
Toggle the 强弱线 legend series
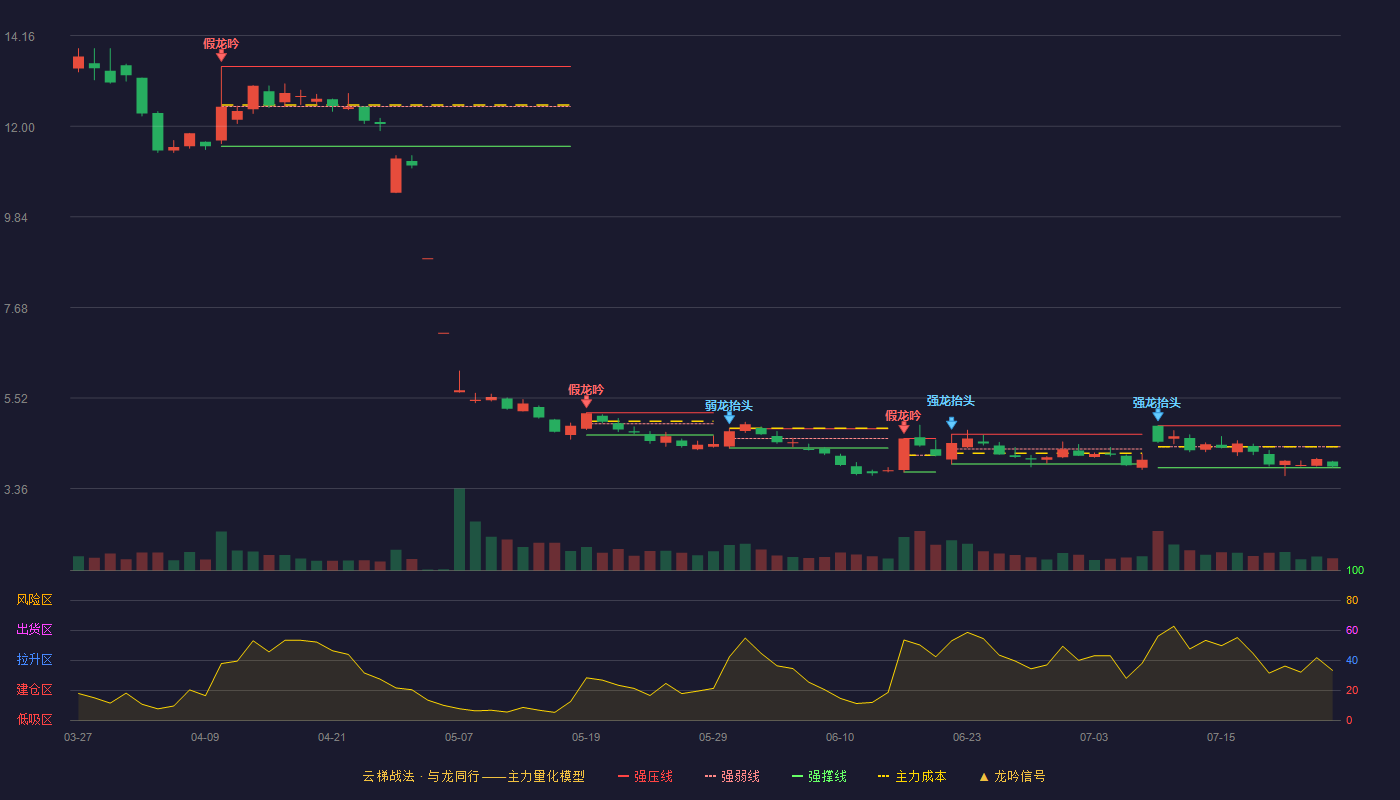[732, 776]
